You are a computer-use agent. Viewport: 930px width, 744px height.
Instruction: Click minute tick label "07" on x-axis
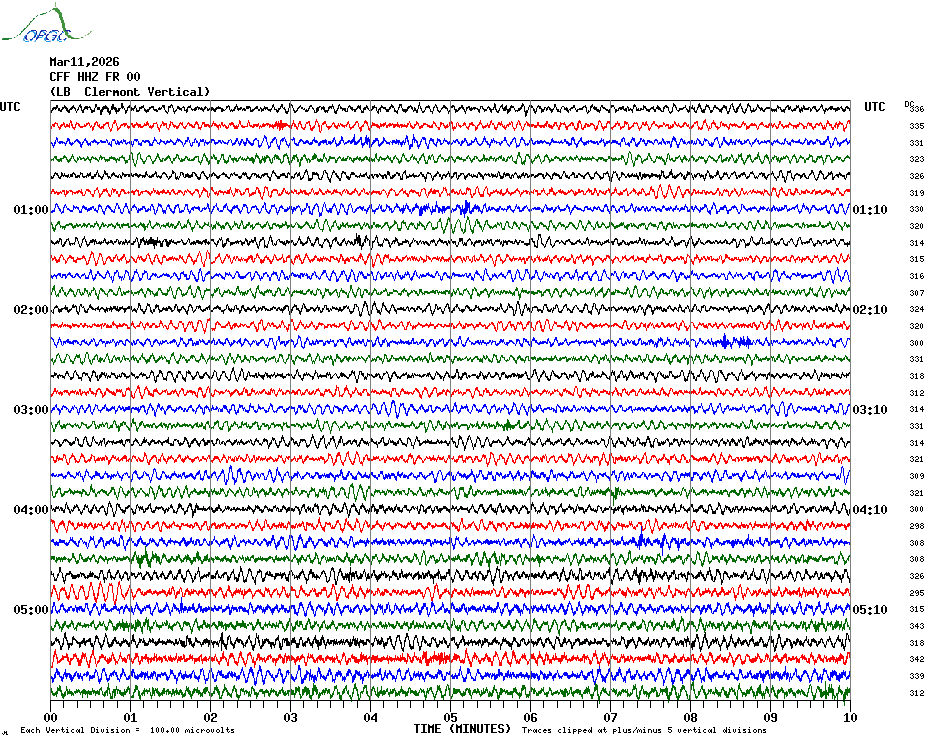point(610,718)
